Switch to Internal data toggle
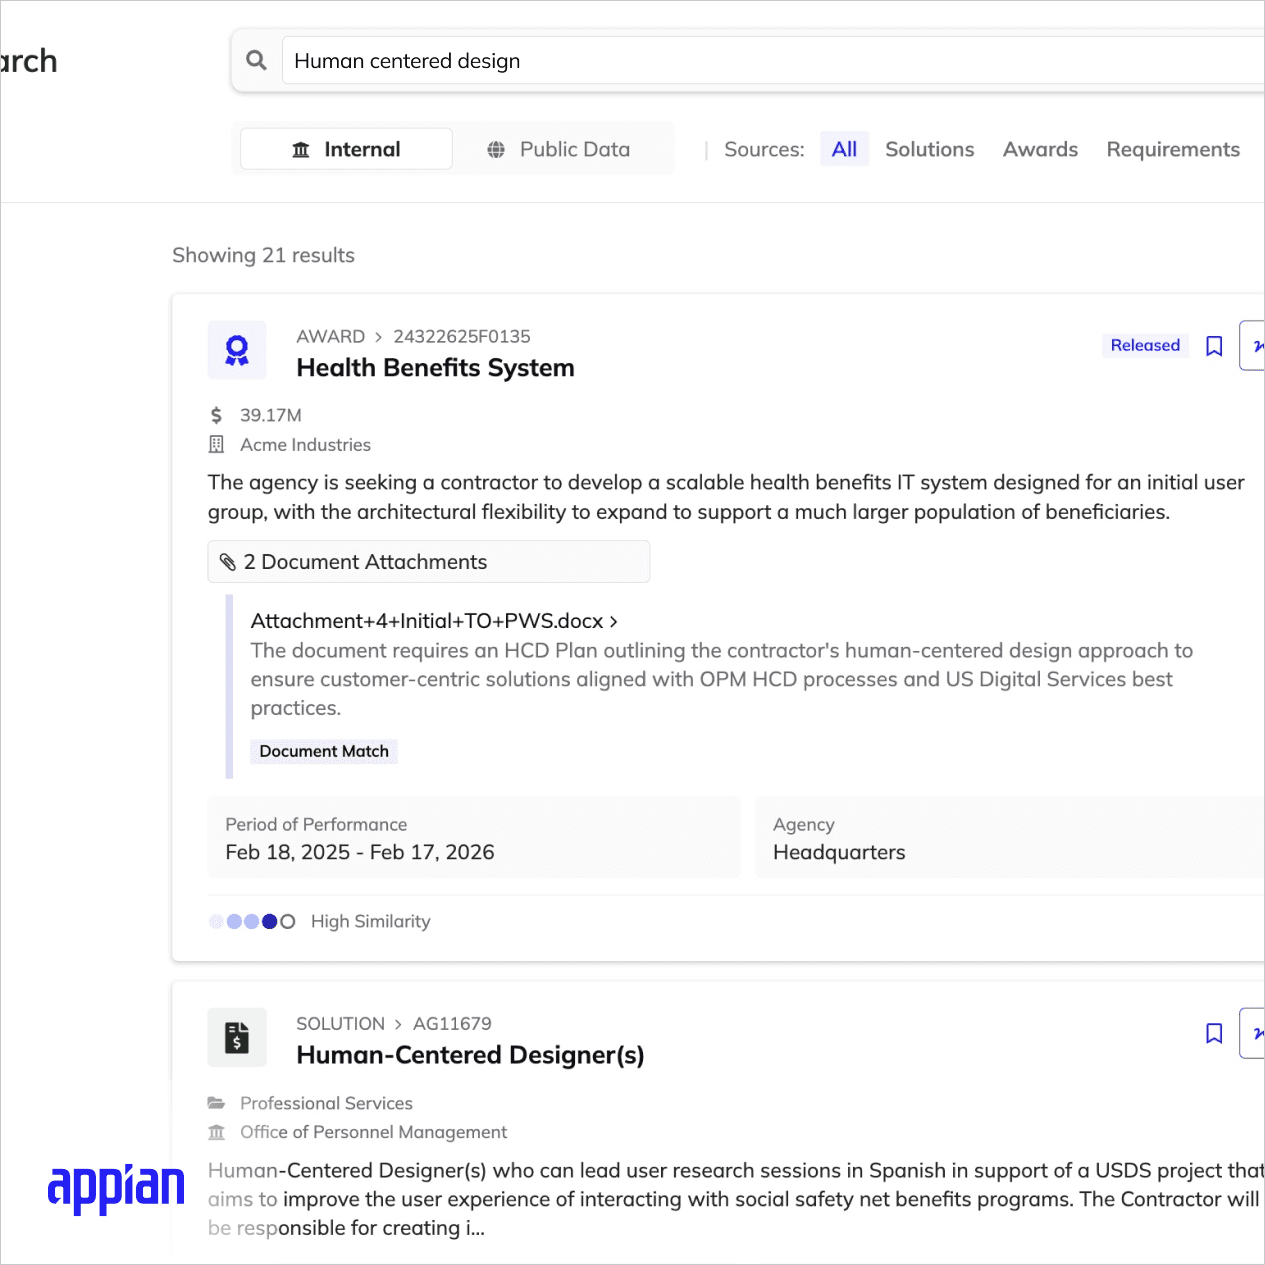The width and height of the screenshot is (1265, 1265). click(x=346, y=149)
